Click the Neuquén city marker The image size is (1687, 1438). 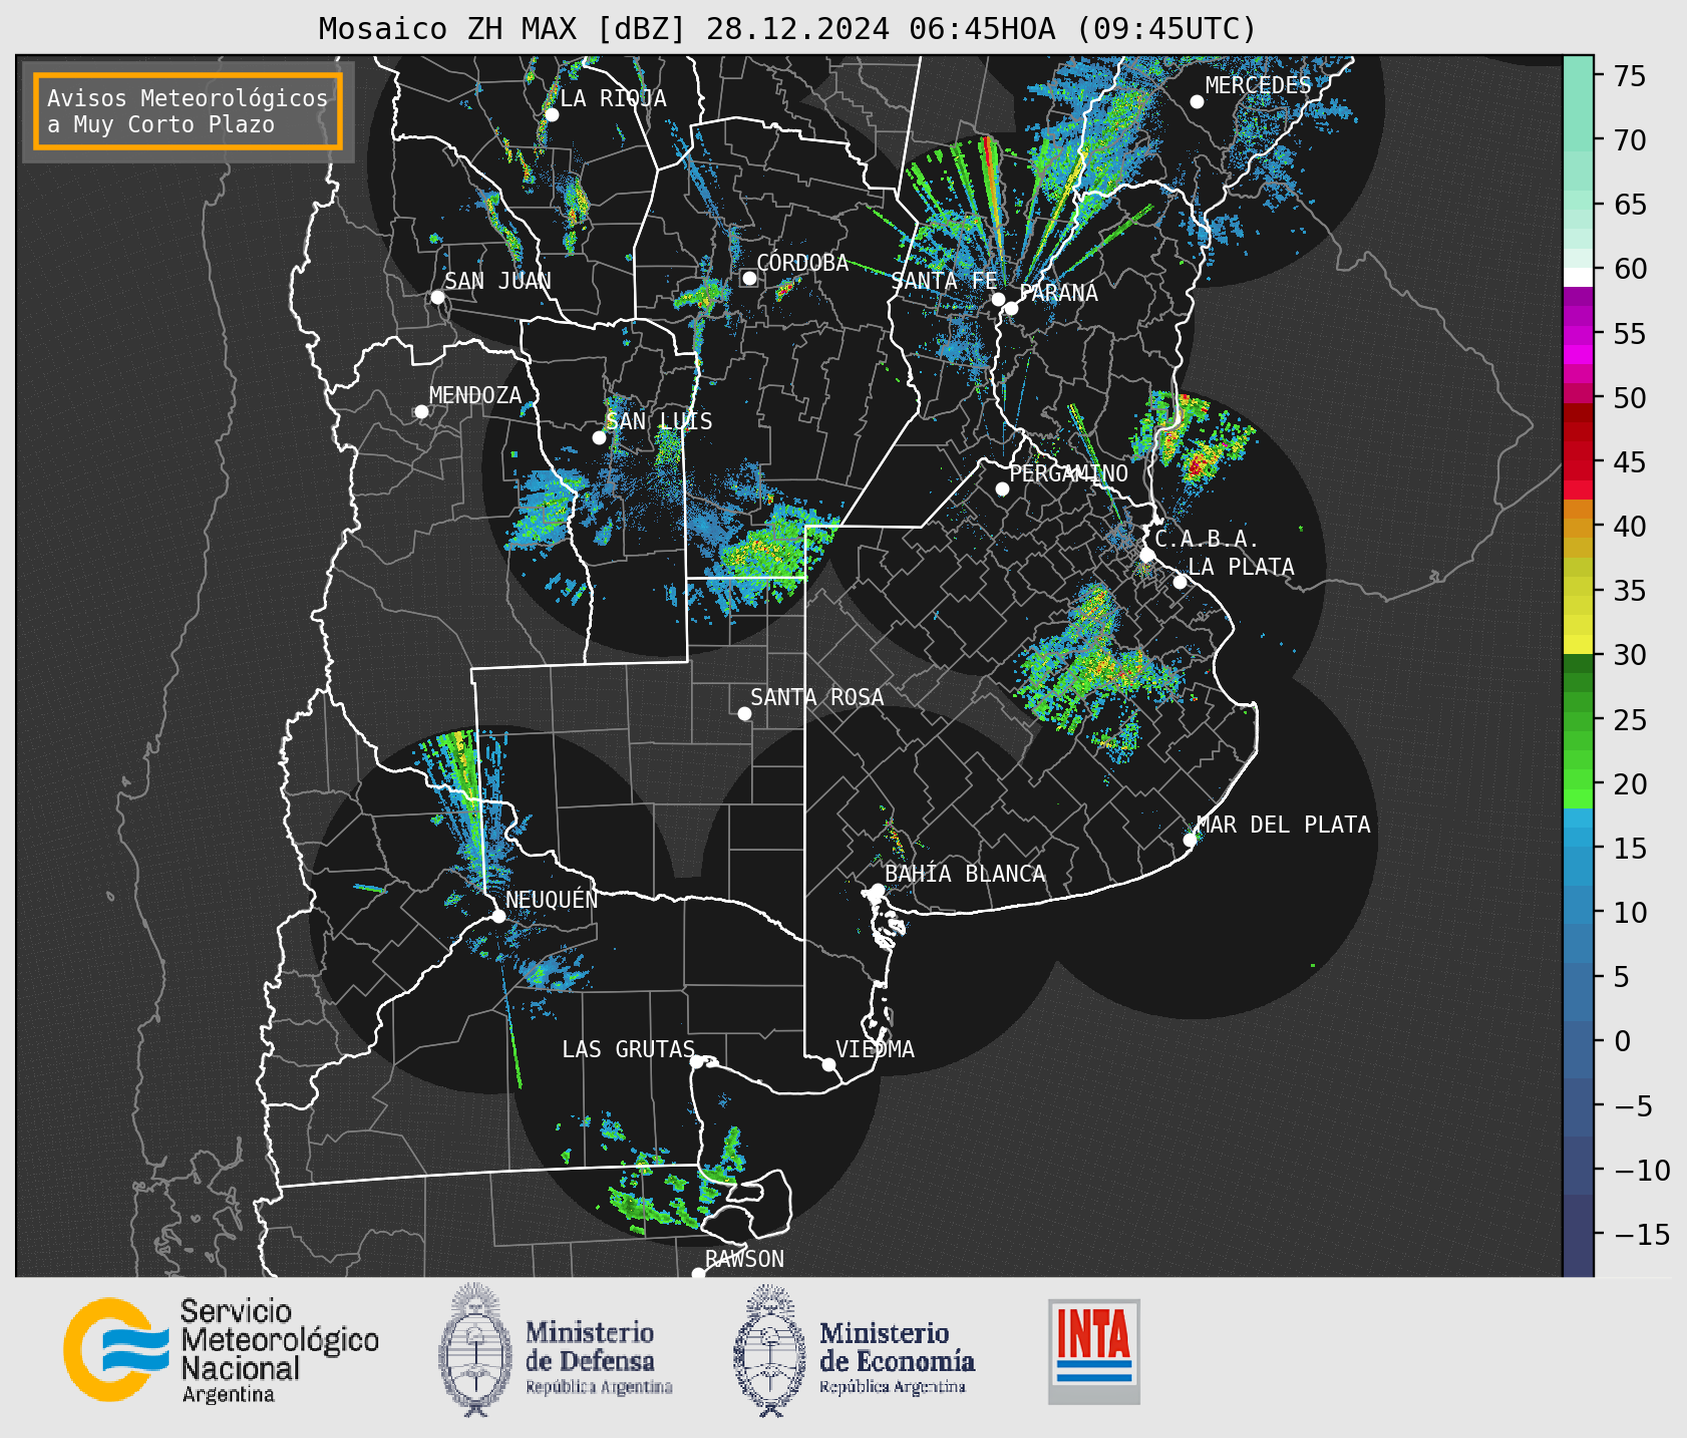[498, 916]
